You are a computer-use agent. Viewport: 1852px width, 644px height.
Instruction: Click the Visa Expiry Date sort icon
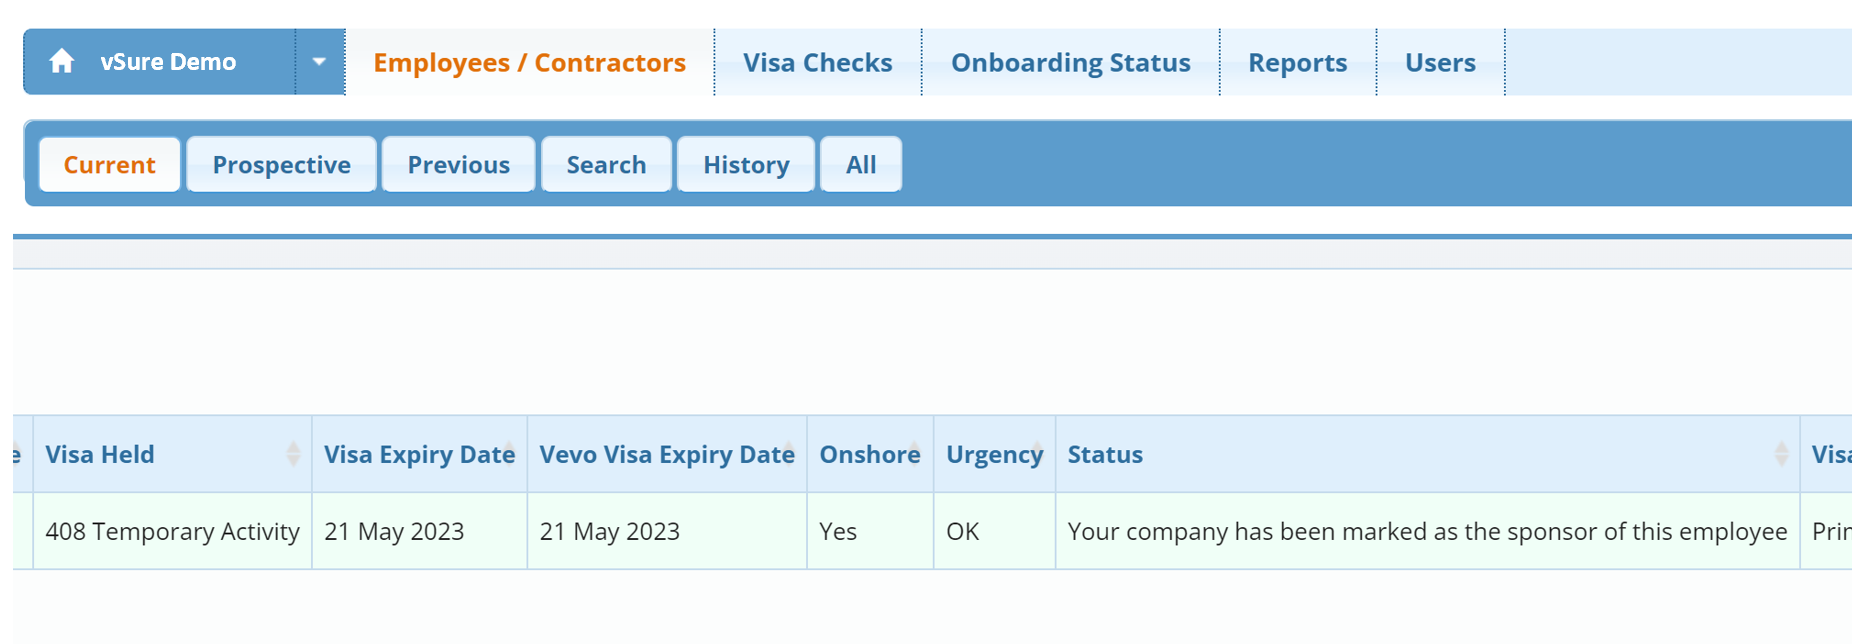pos(509,454)
